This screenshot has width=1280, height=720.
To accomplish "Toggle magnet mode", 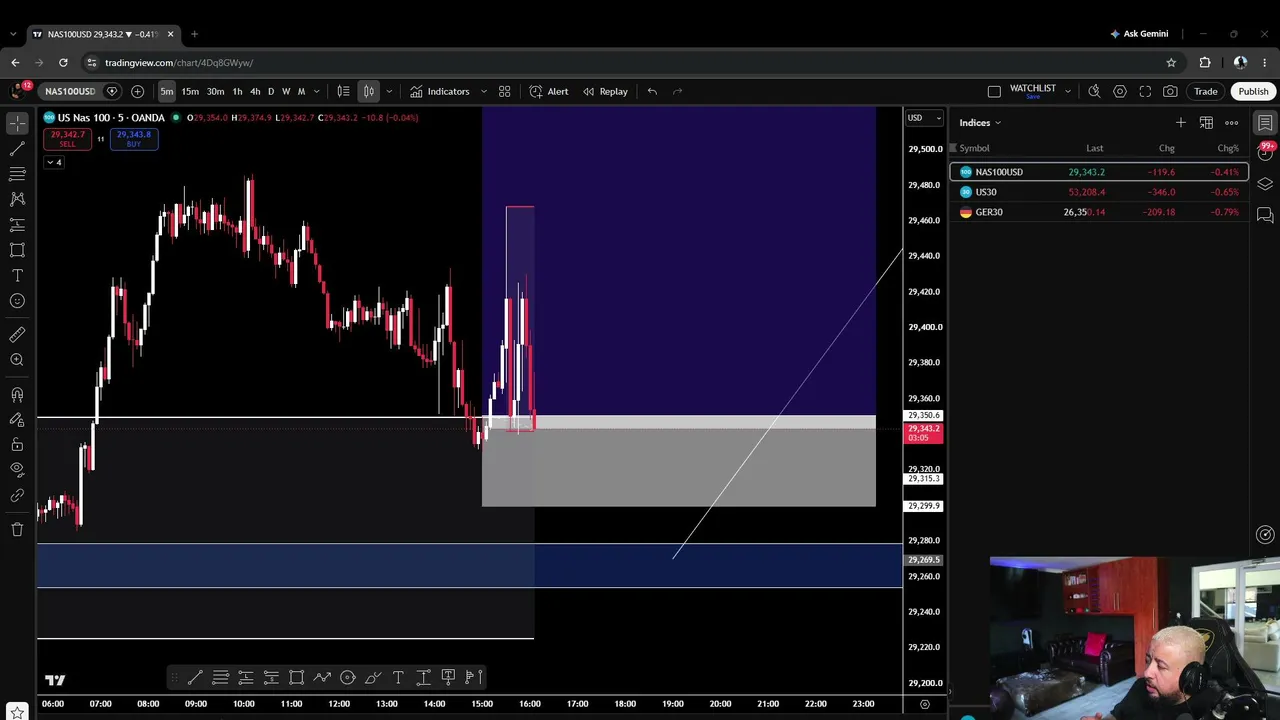I will (17, 395).
